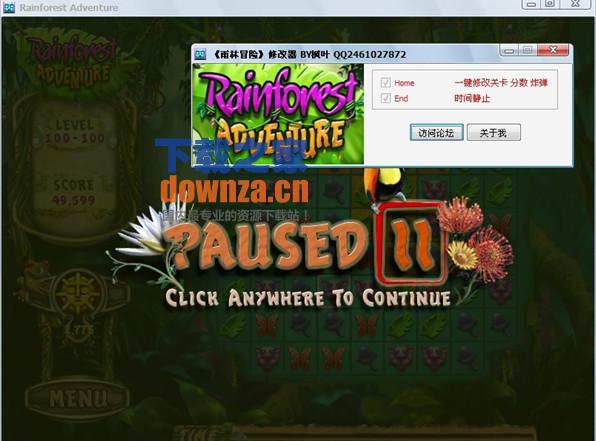The width and height of the screenshot is (596, 441).
Task: Click the SCORE 49,599 panel
Action: (x=74, y=192)
